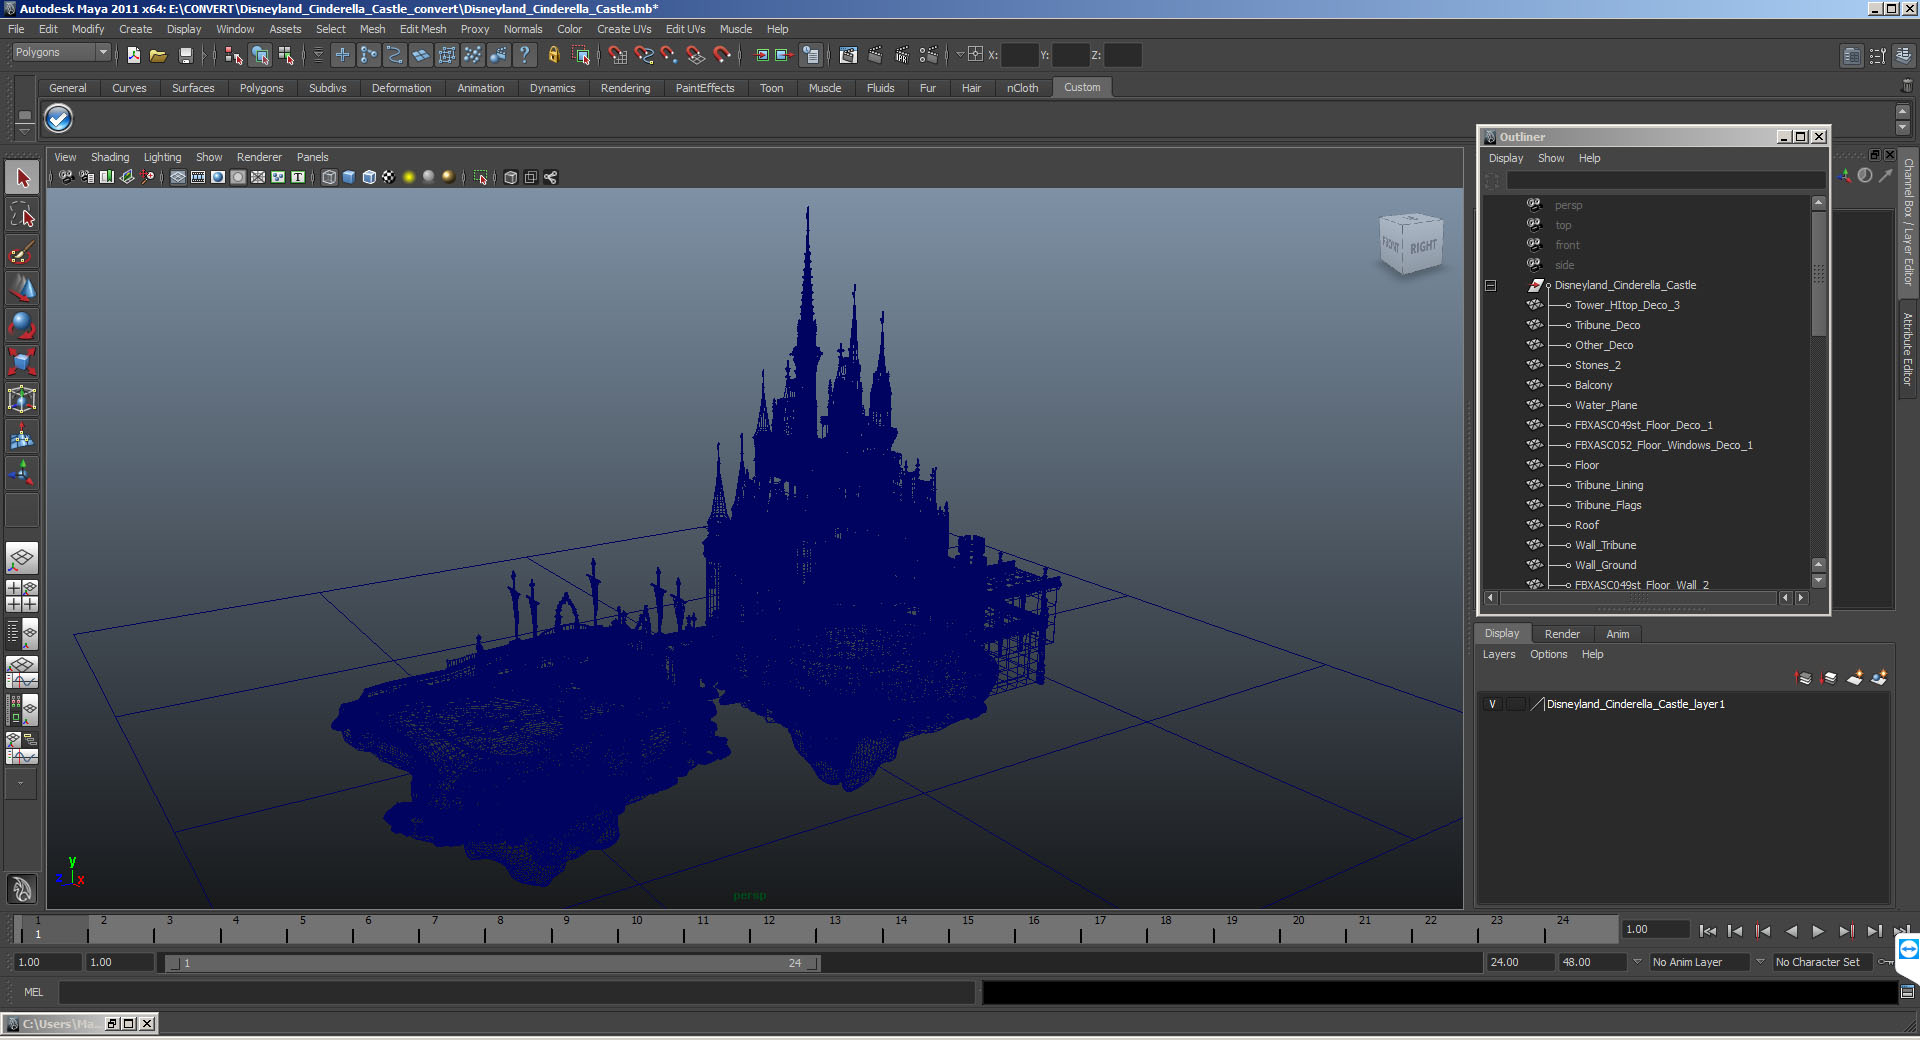This screenshot has height=1040, width=1920.
Task: Click the checkmark shelf button on Custom shelf
Action: [59, 119]
